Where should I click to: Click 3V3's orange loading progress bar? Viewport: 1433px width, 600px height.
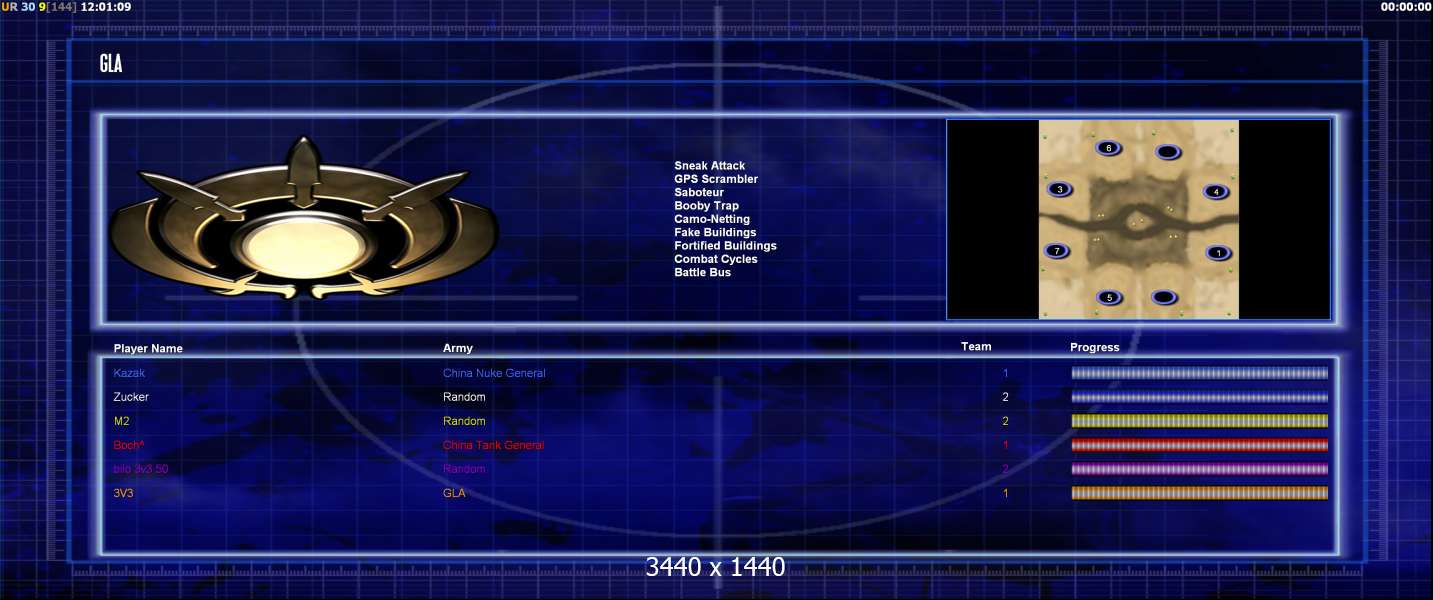coord(1200,493)
